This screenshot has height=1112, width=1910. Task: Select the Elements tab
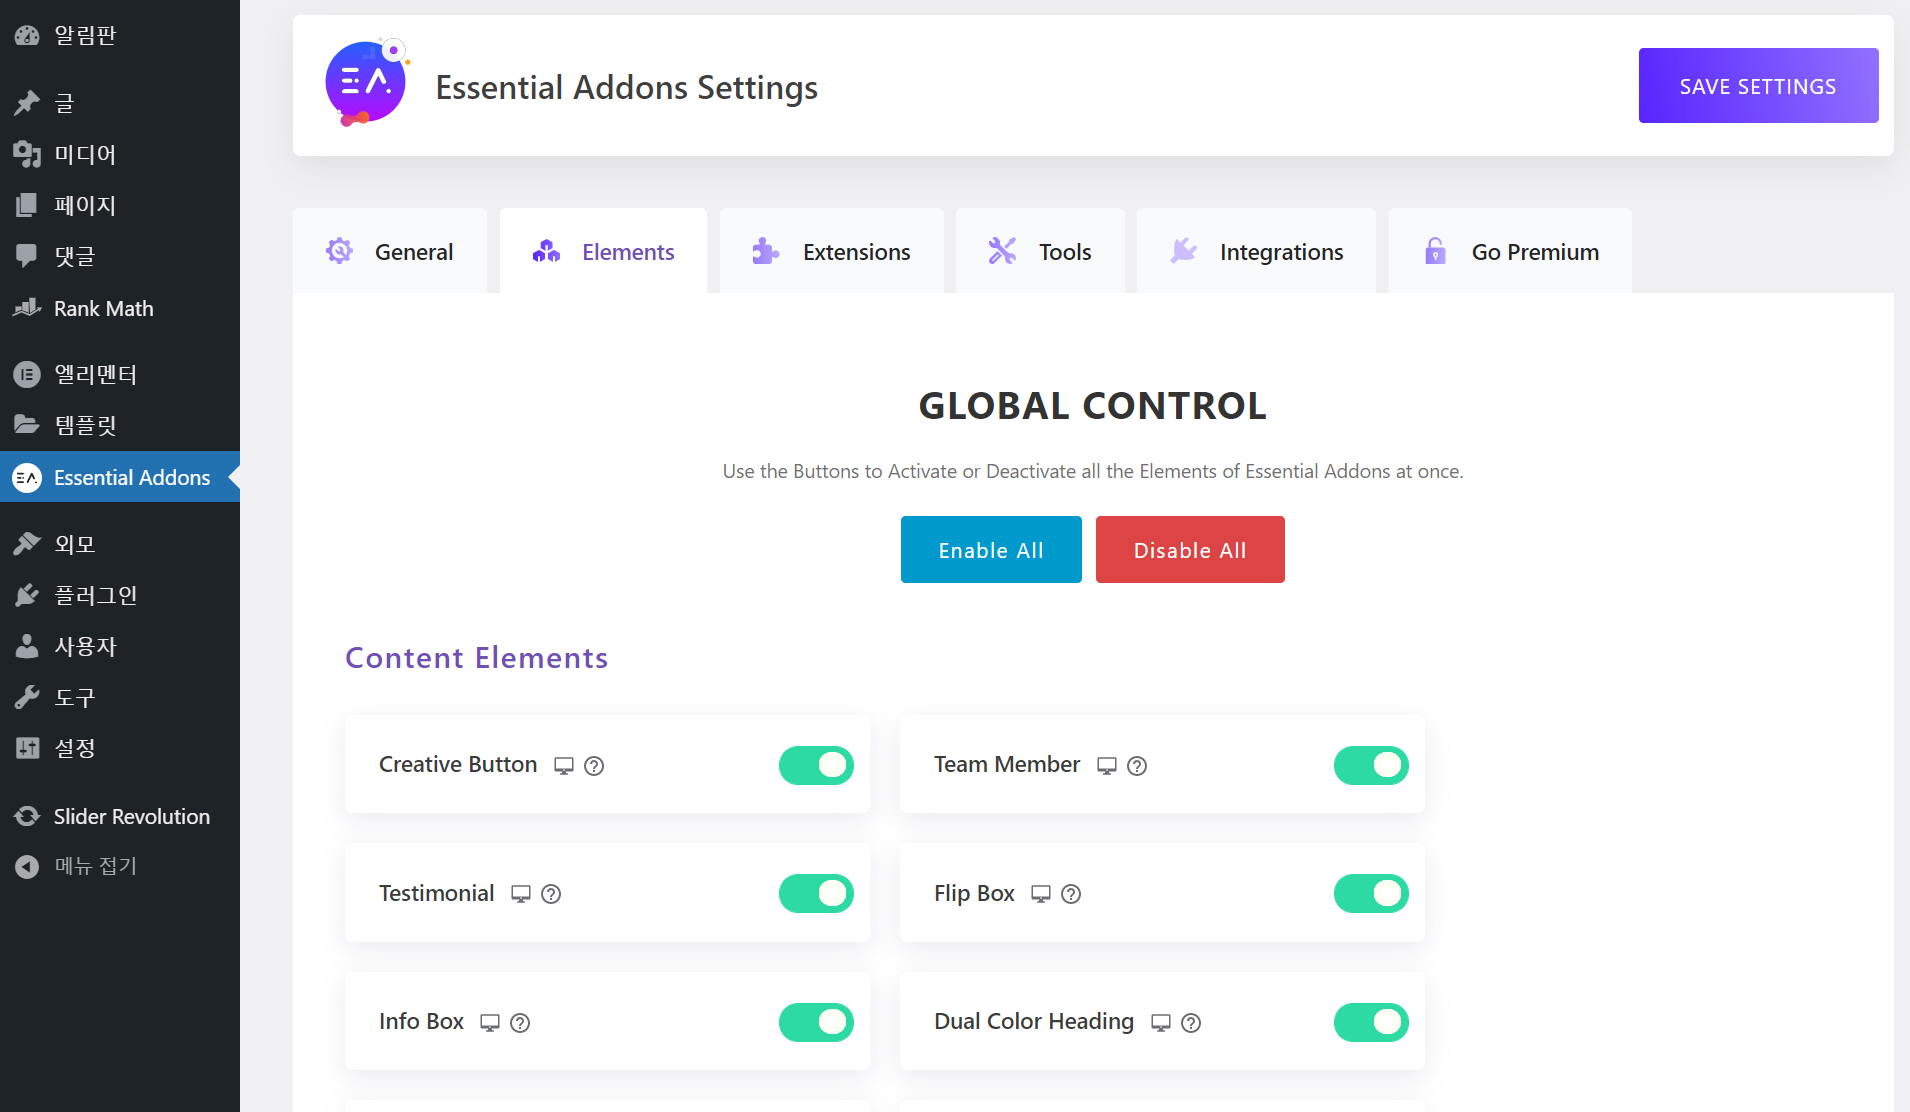pyautogui.click(x=603, y=251)
